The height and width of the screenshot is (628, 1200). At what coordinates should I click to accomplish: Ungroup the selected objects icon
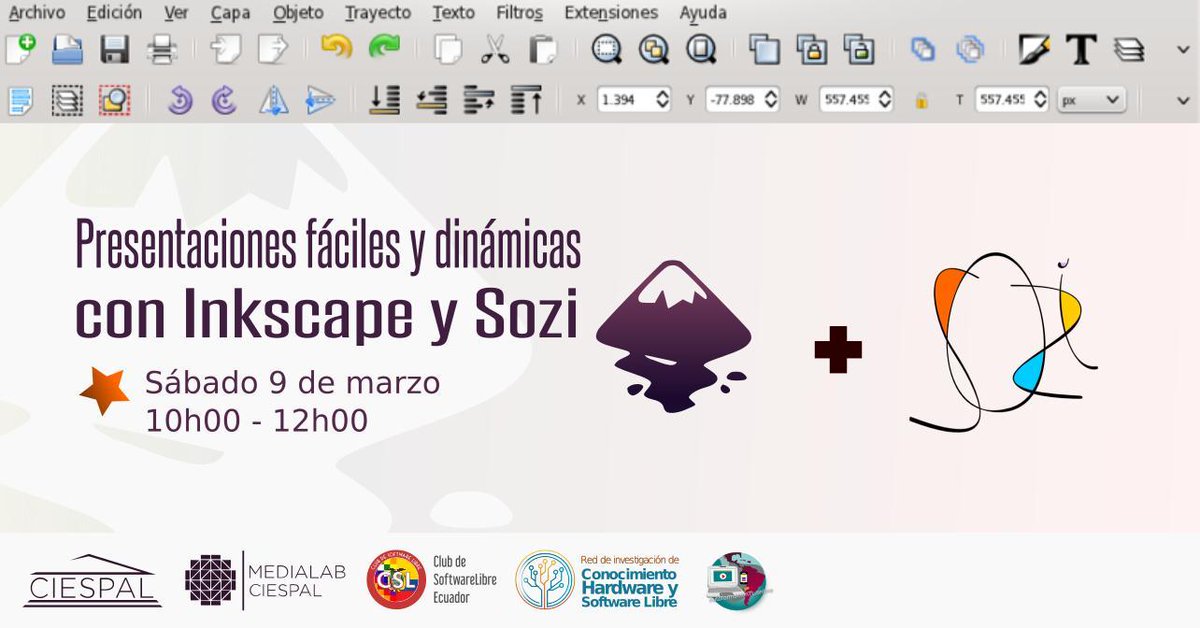(x=970, y=49)
